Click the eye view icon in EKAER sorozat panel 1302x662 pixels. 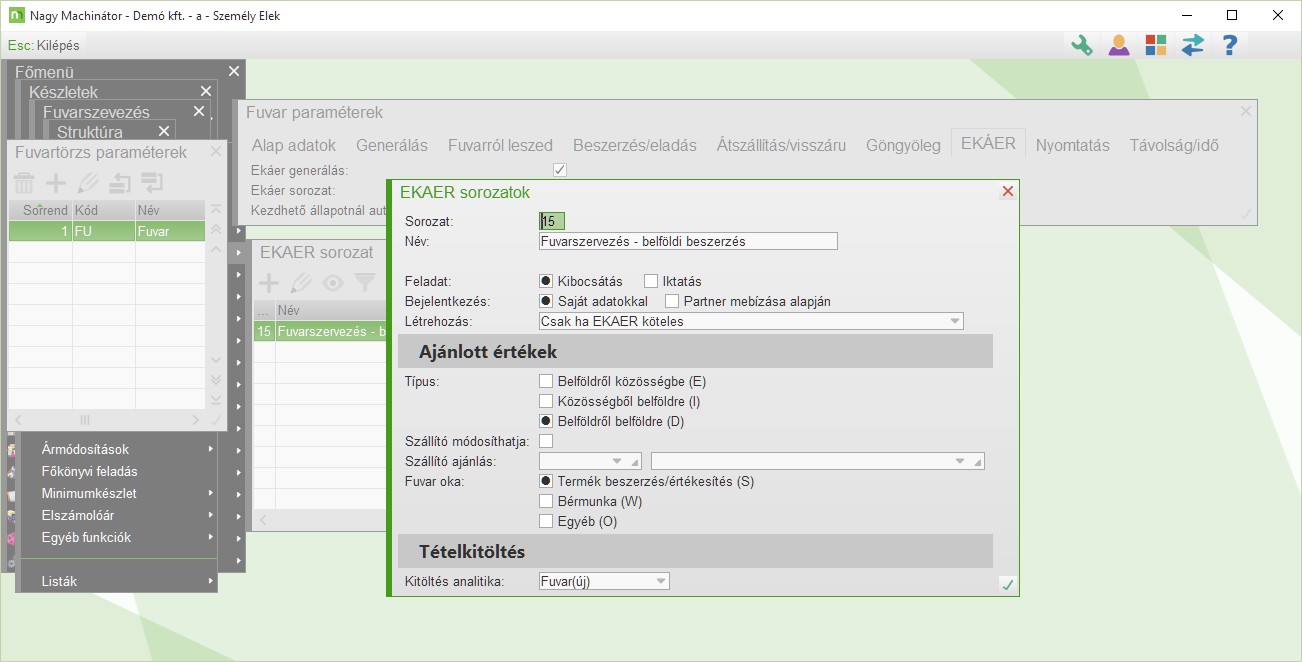click(x=333, y=283)
